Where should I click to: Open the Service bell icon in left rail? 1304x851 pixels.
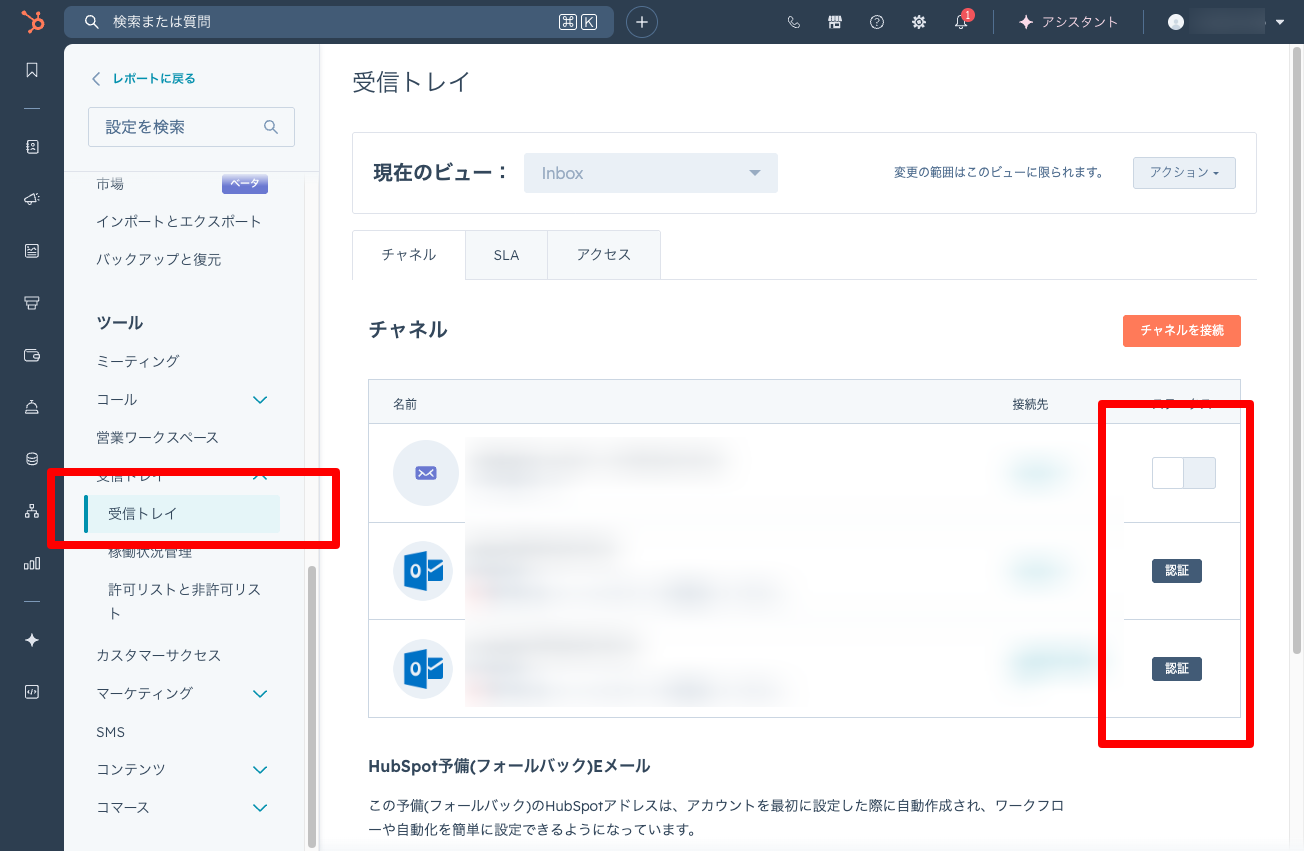point(32,407)
